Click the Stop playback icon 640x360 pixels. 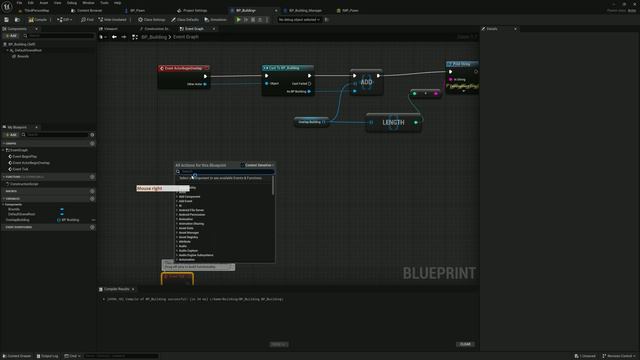(253, 20)
